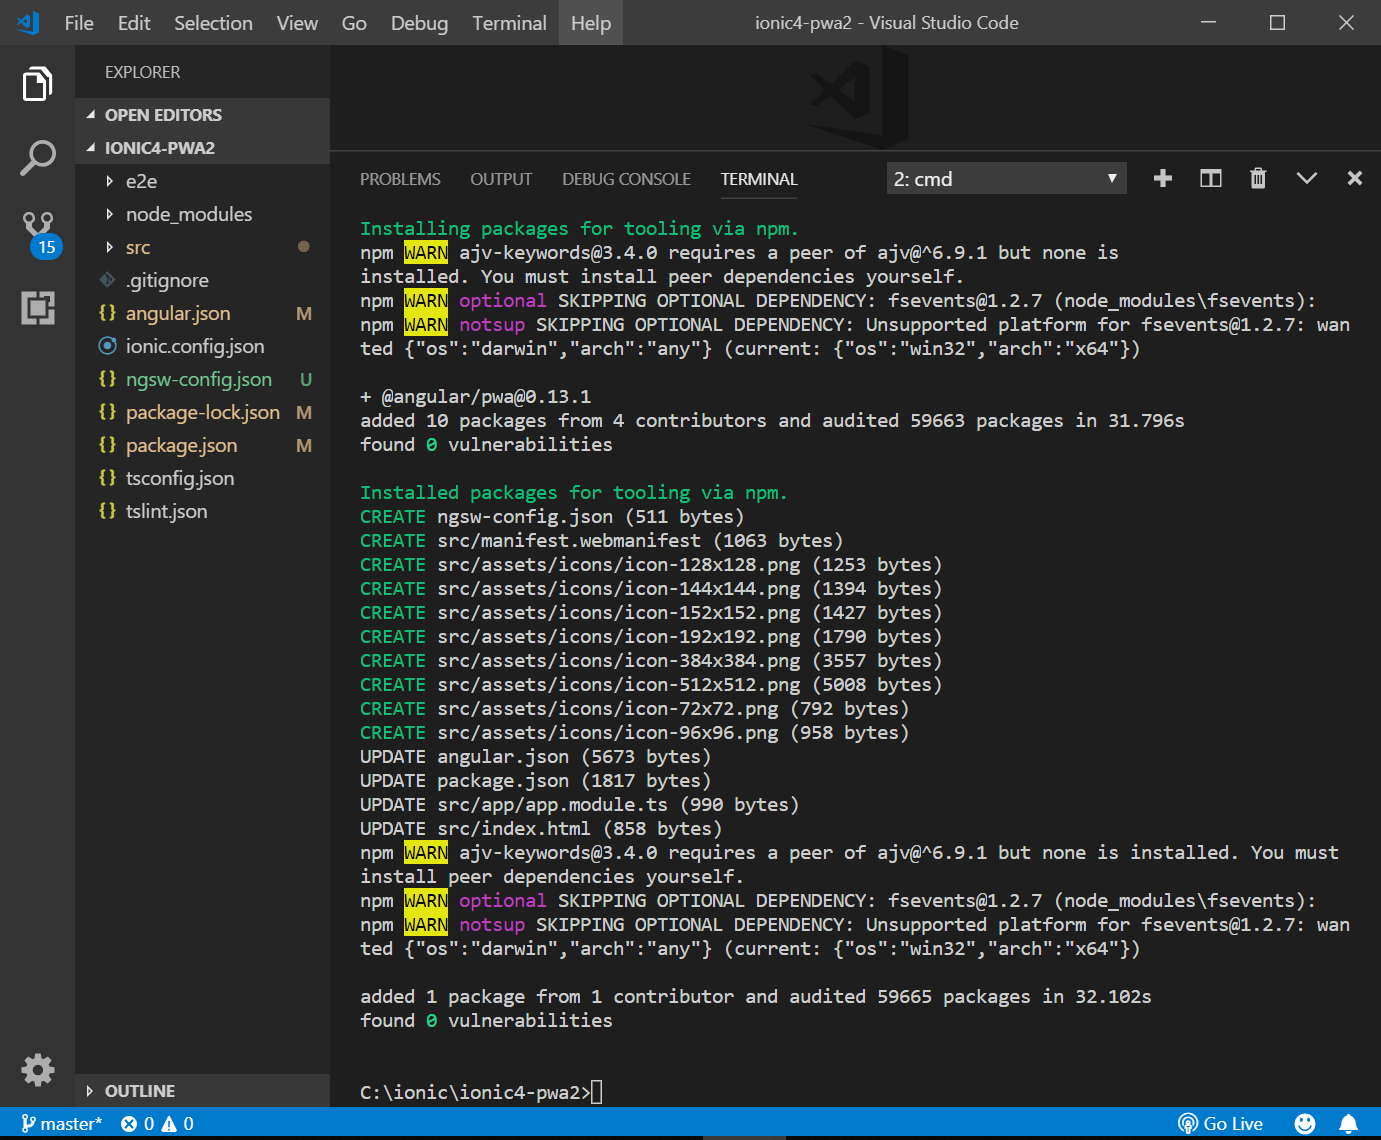The height and width of the screenshot is (1140, 1381).
Task: Open the Edit menu
Action: point(134,23)
